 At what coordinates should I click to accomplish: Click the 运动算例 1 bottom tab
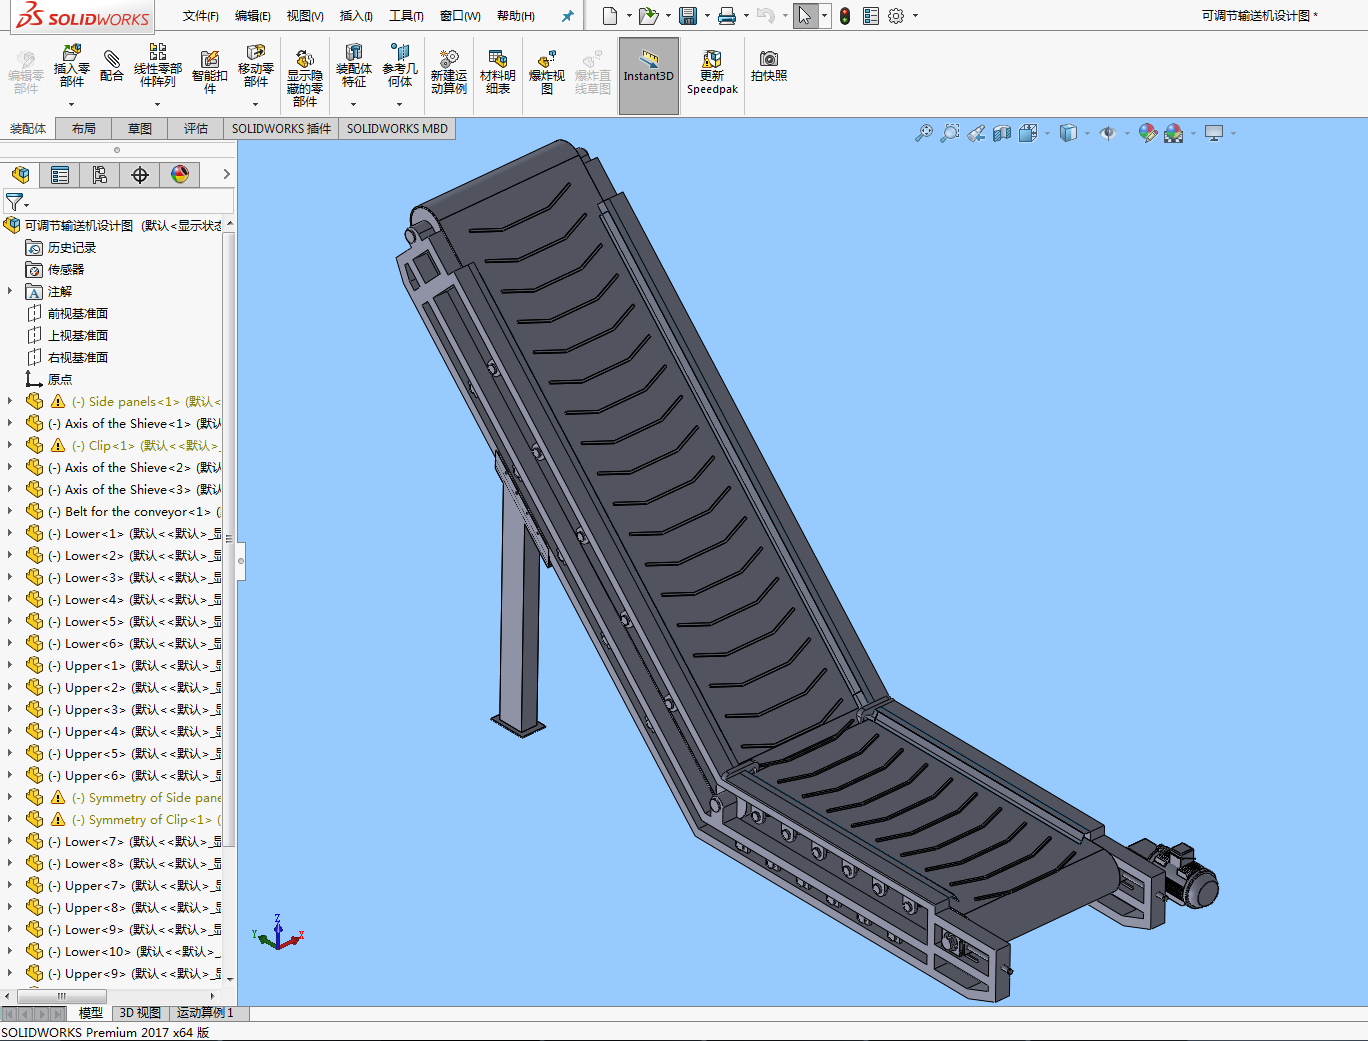tap(205, 1013)
